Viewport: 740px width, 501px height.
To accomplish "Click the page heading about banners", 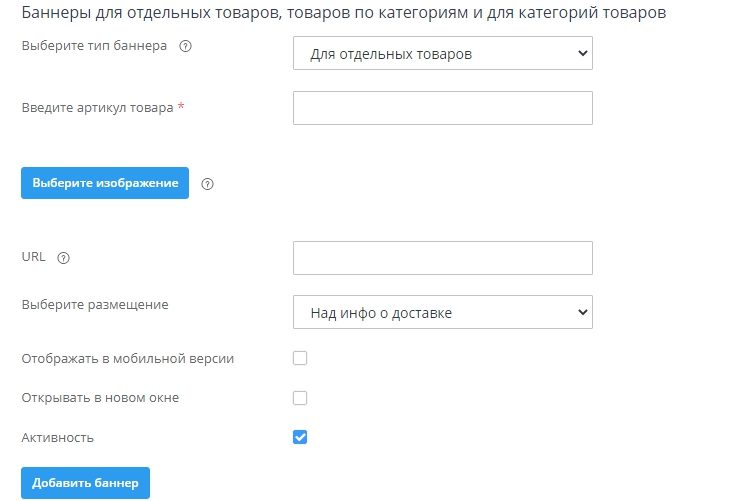I will [x=343, y=13].
